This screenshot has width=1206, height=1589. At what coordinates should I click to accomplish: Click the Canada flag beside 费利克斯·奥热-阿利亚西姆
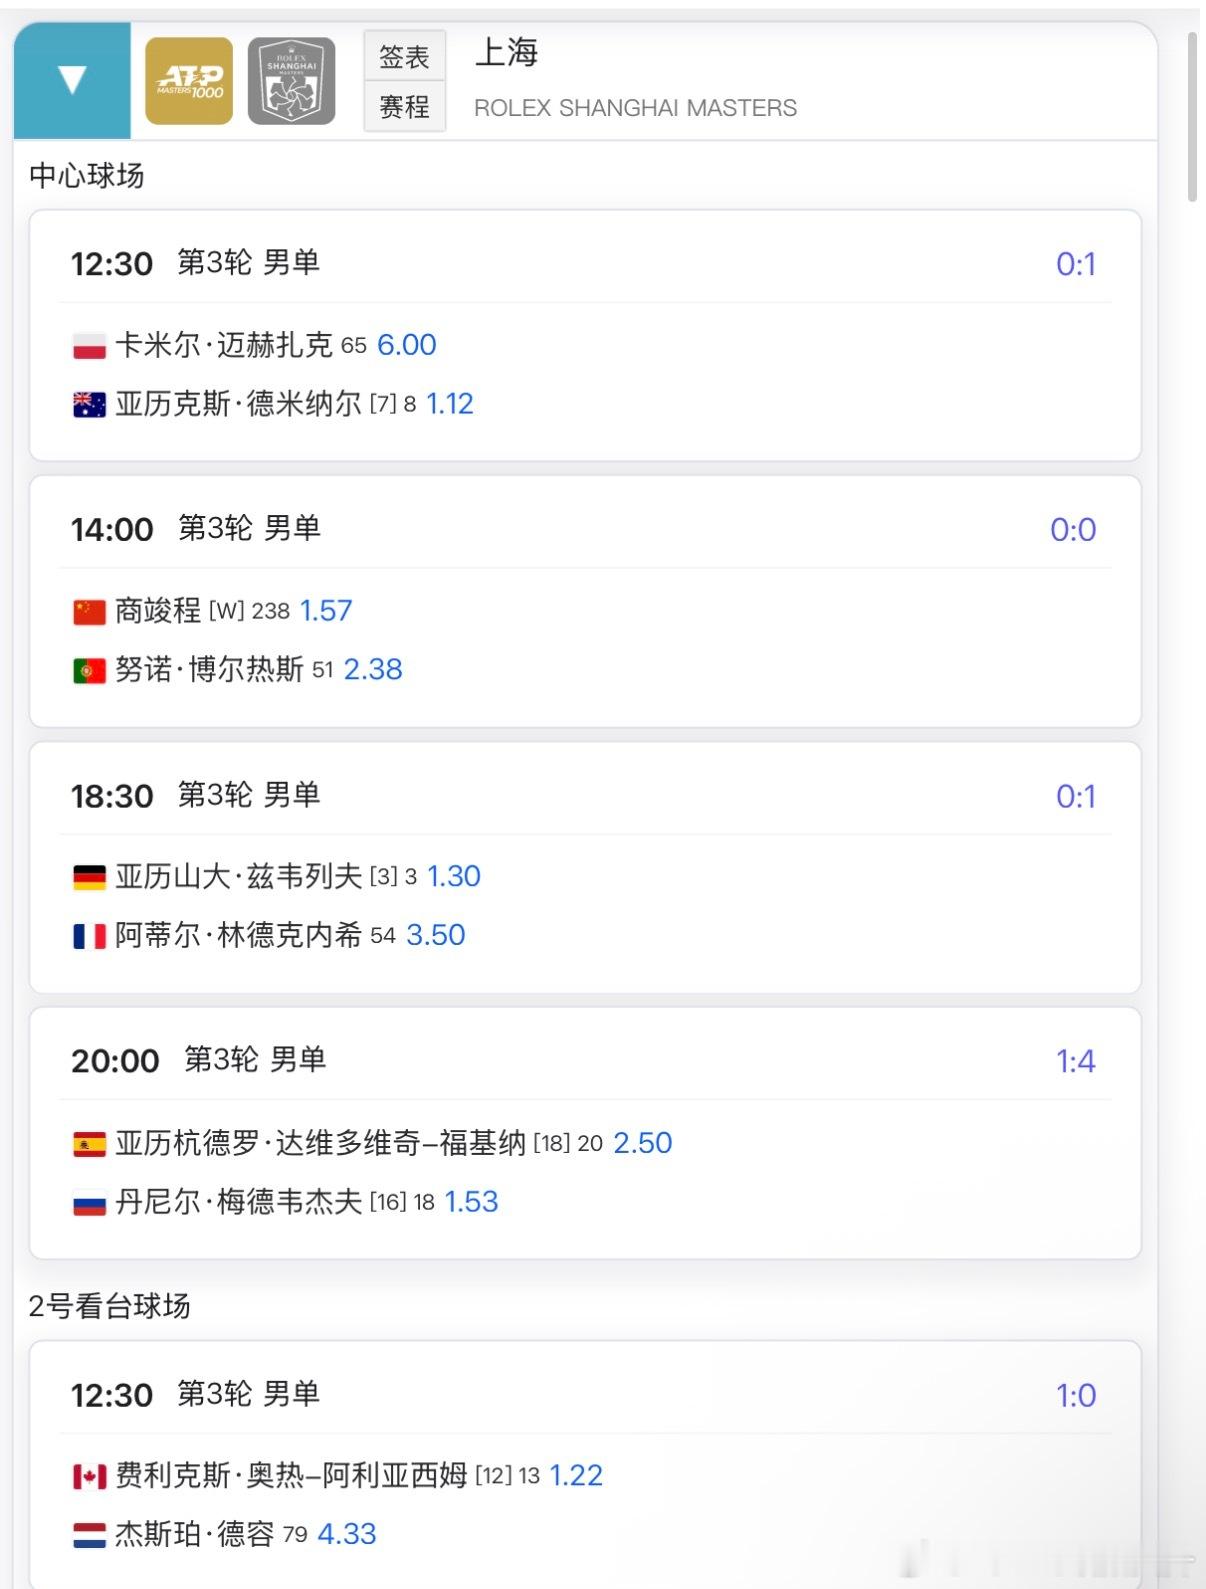pos(89,1476)
